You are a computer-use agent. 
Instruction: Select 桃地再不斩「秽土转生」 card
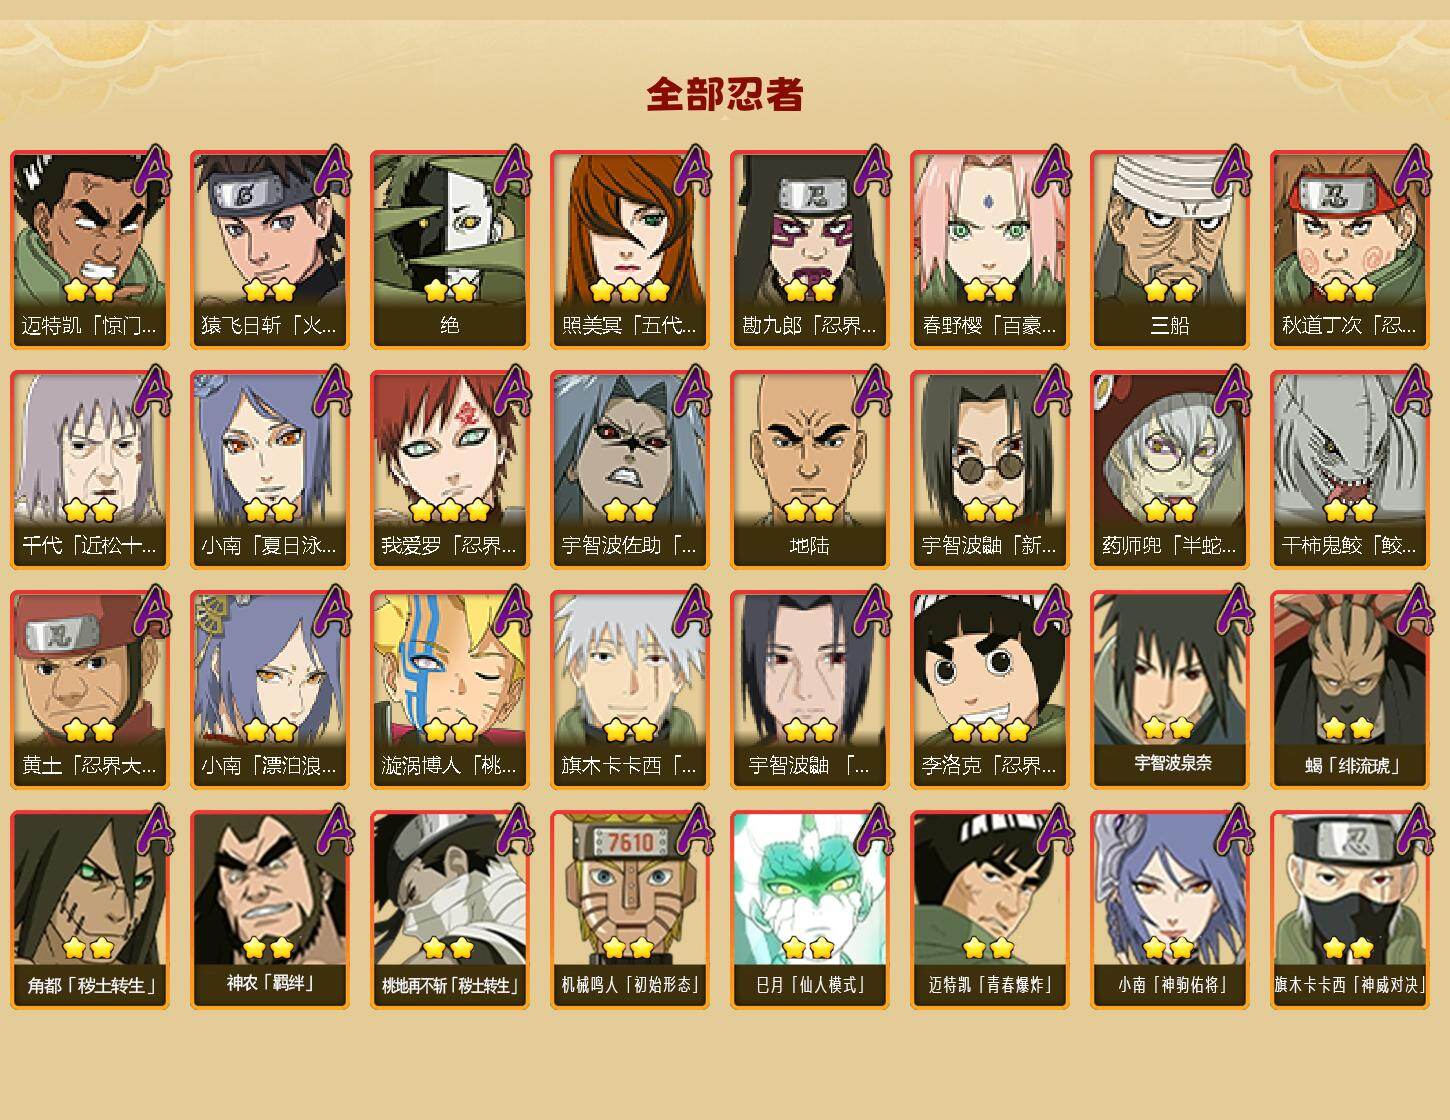pyautogui.click(x=449, y=910)
